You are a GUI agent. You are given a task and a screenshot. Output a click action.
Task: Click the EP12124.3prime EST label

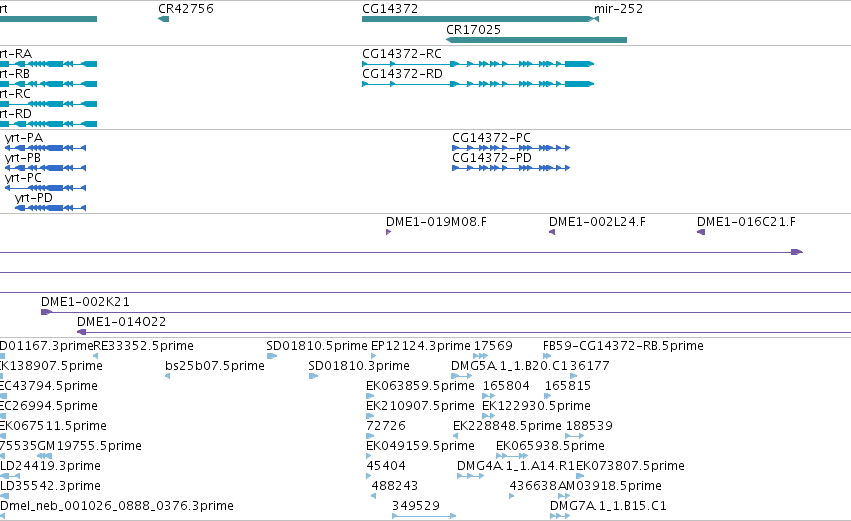click(421, 346)
